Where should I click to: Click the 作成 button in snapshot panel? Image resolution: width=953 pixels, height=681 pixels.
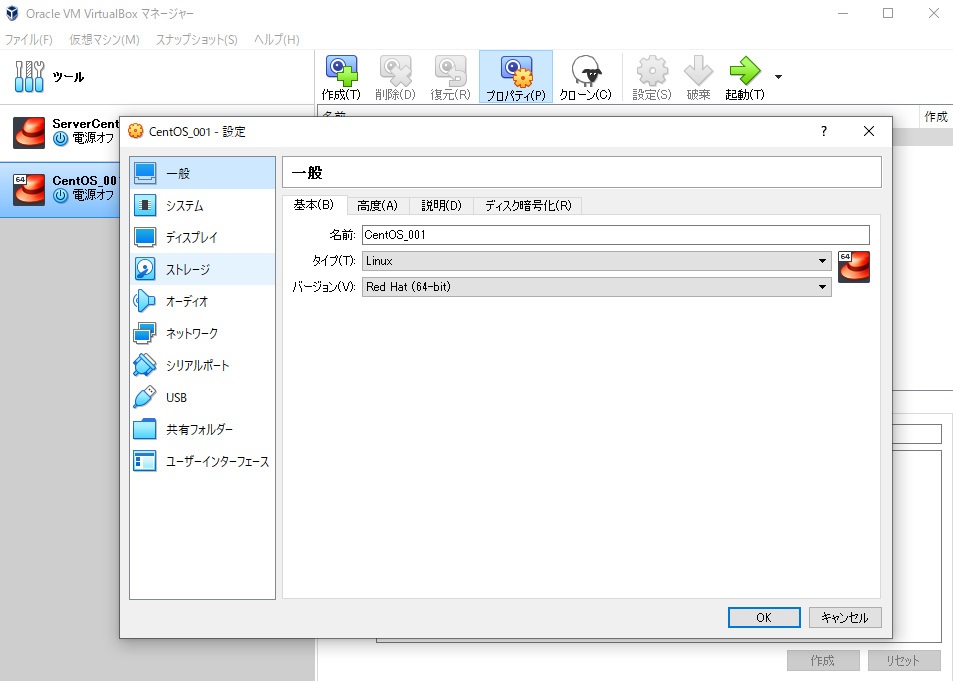(x=823, y=660)
